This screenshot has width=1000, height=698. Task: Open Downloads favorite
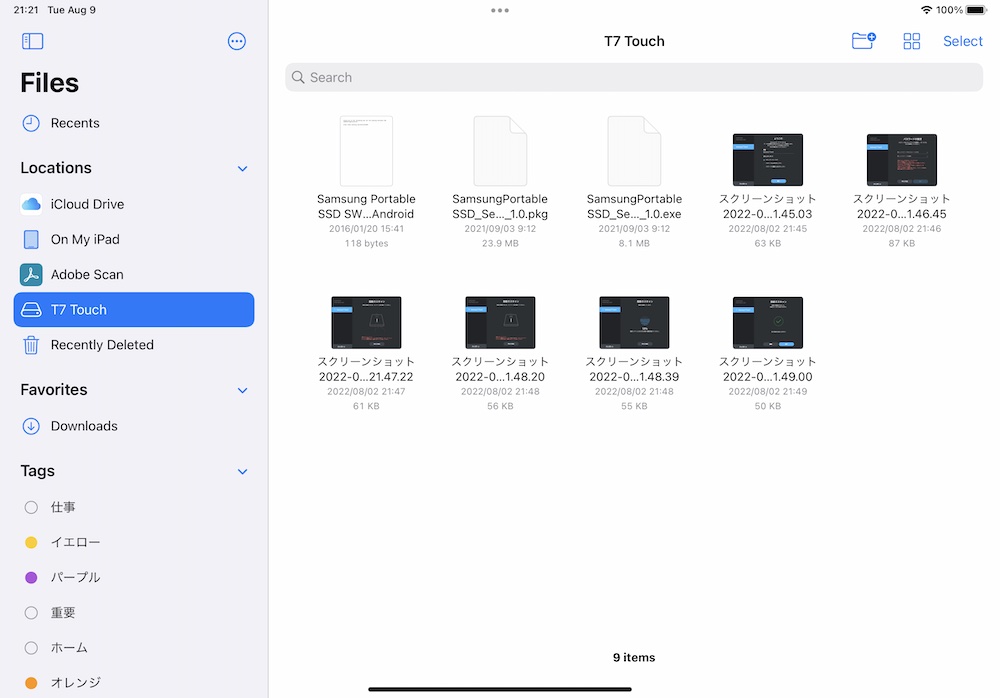coord(133,426)
